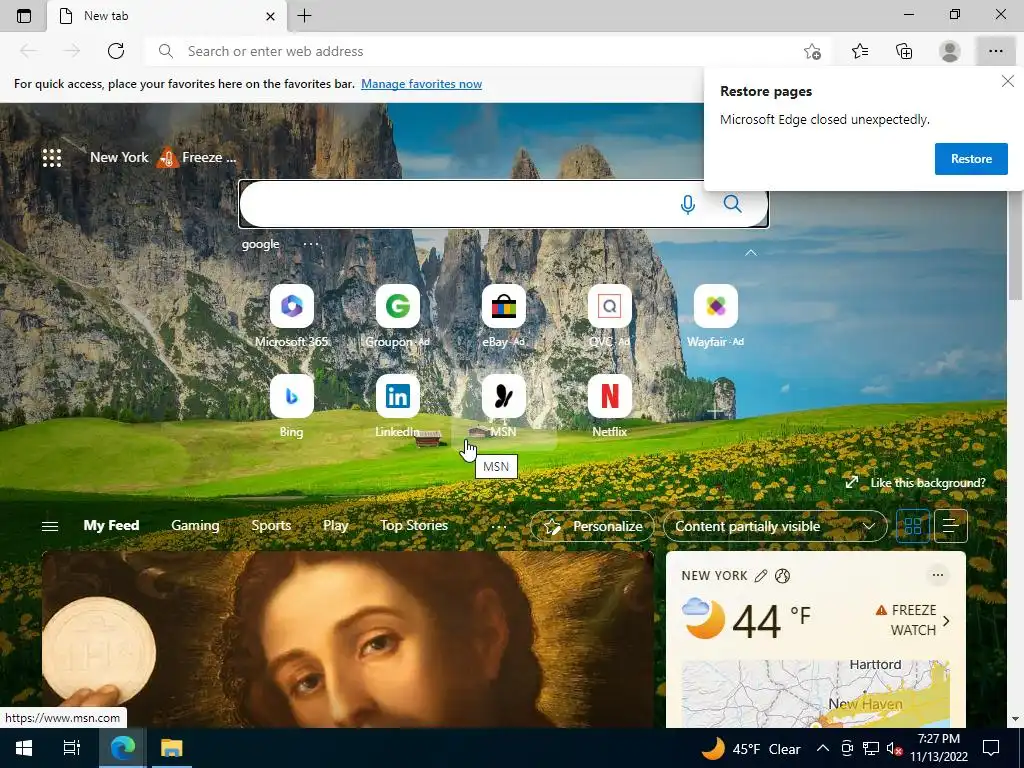Select the Play feed tab
Screen dimensions: 1024x768
click(335, 525)
